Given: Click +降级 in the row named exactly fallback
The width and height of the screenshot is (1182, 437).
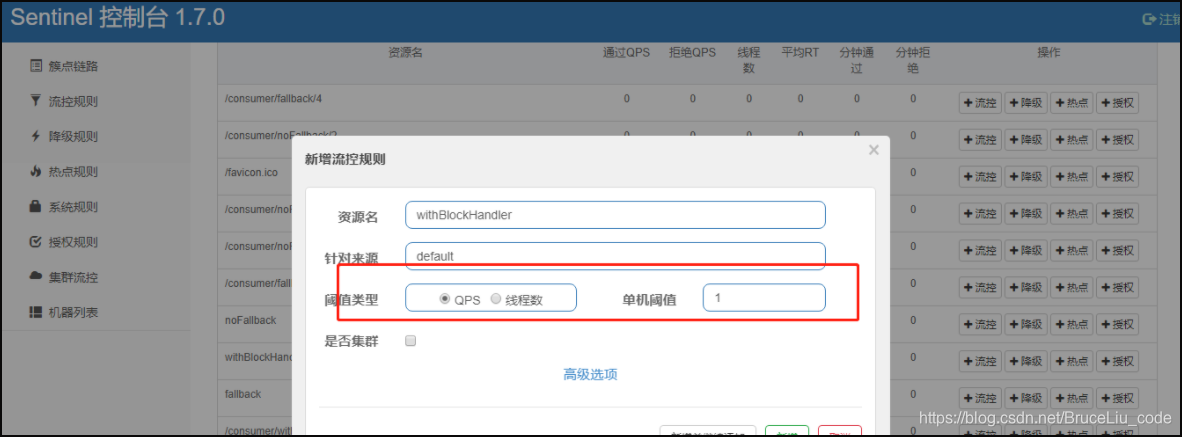Looking at the screenshot, I should point(1026,399).
